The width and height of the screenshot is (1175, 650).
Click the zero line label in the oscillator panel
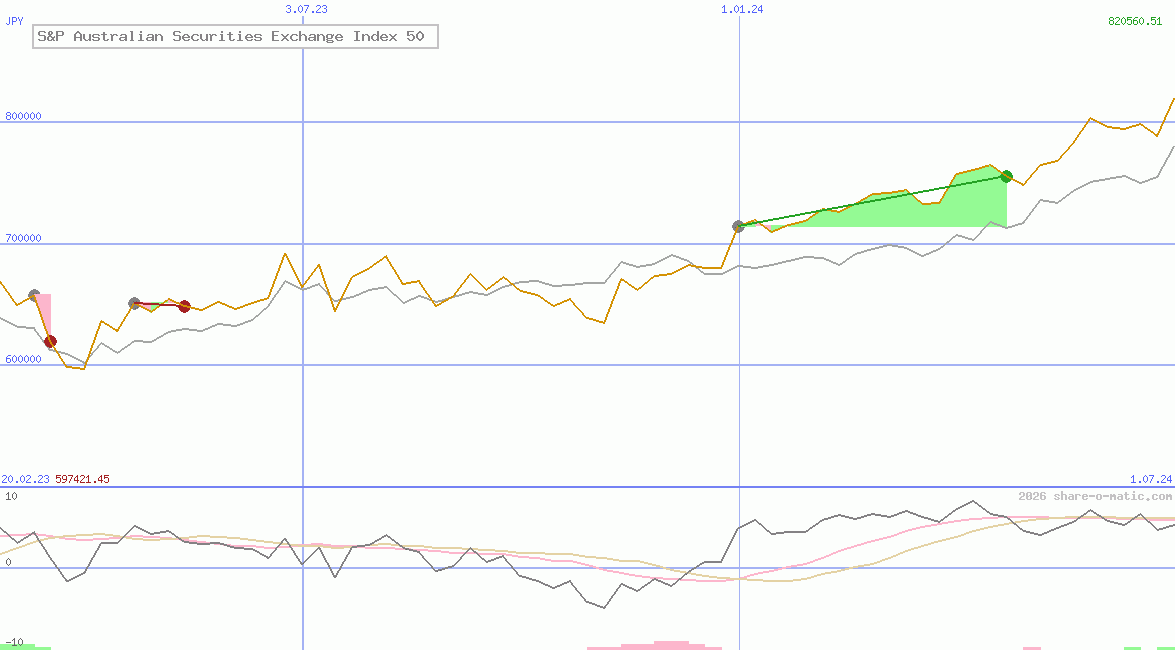click(x=8, y=563)
